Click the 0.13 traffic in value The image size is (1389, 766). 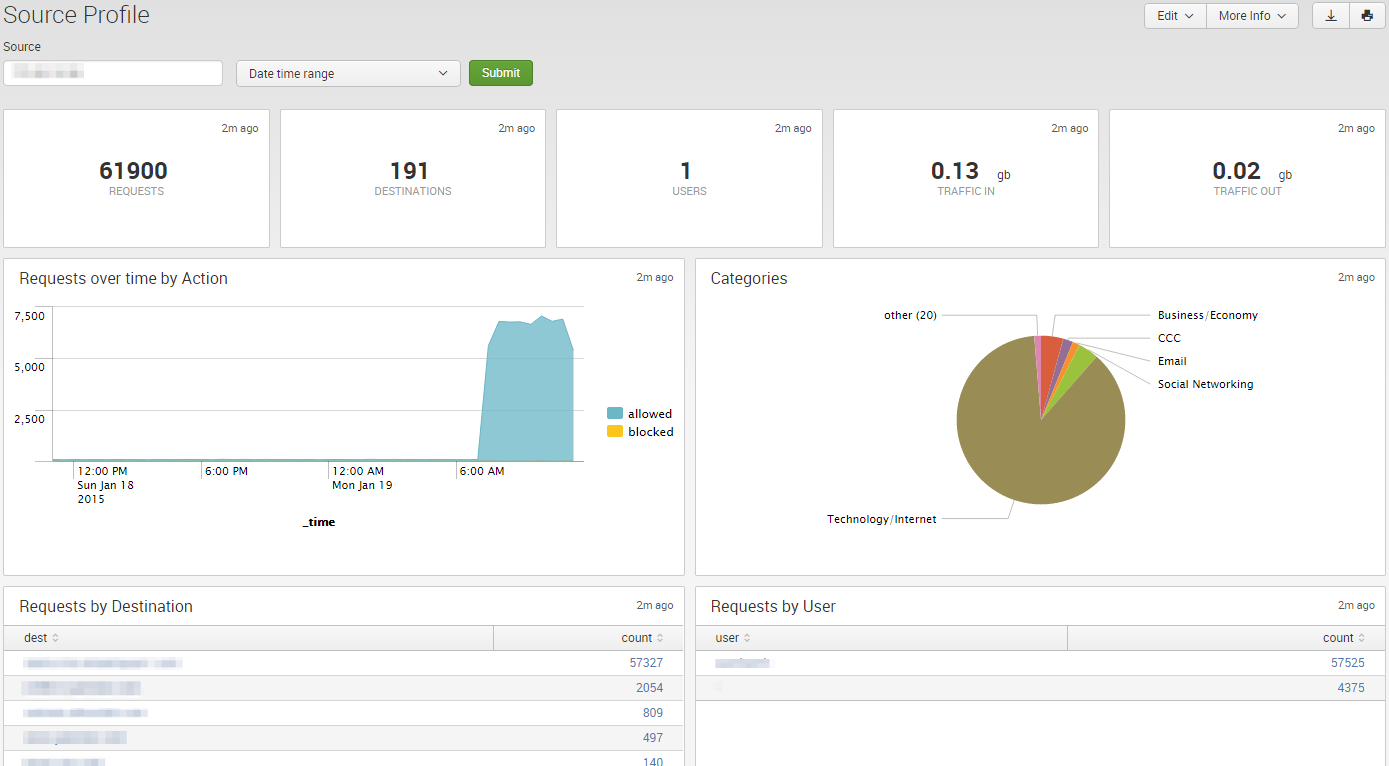(955, 171)
